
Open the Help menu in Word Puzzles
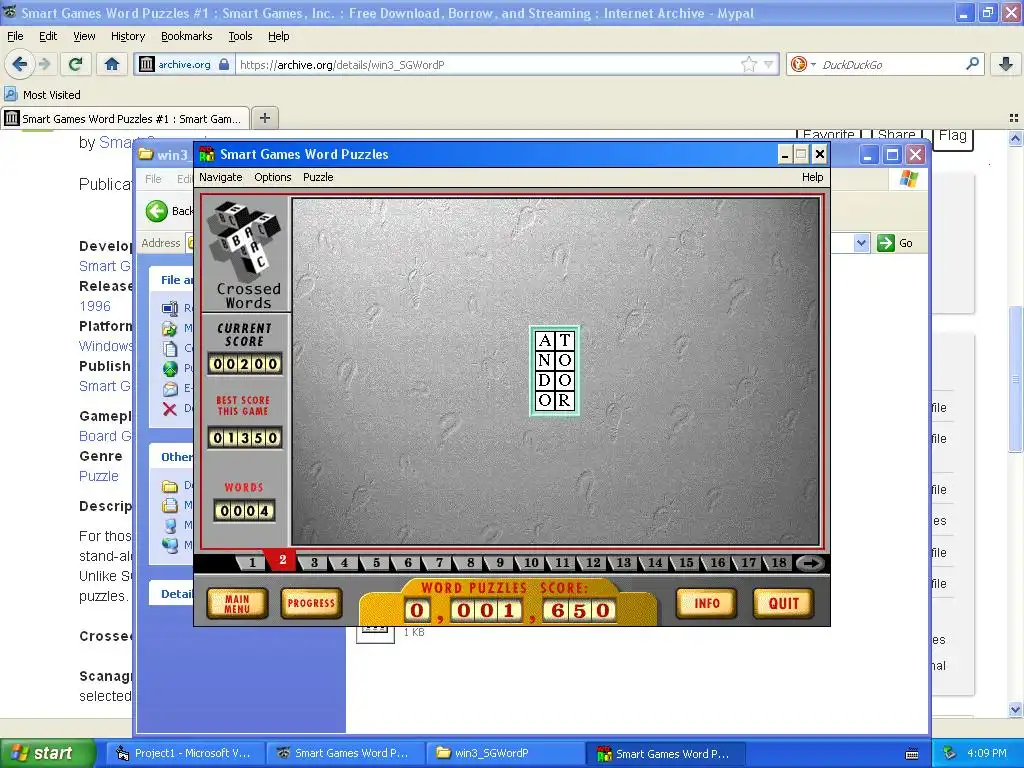pyautogui.click(x=812, y=177)
